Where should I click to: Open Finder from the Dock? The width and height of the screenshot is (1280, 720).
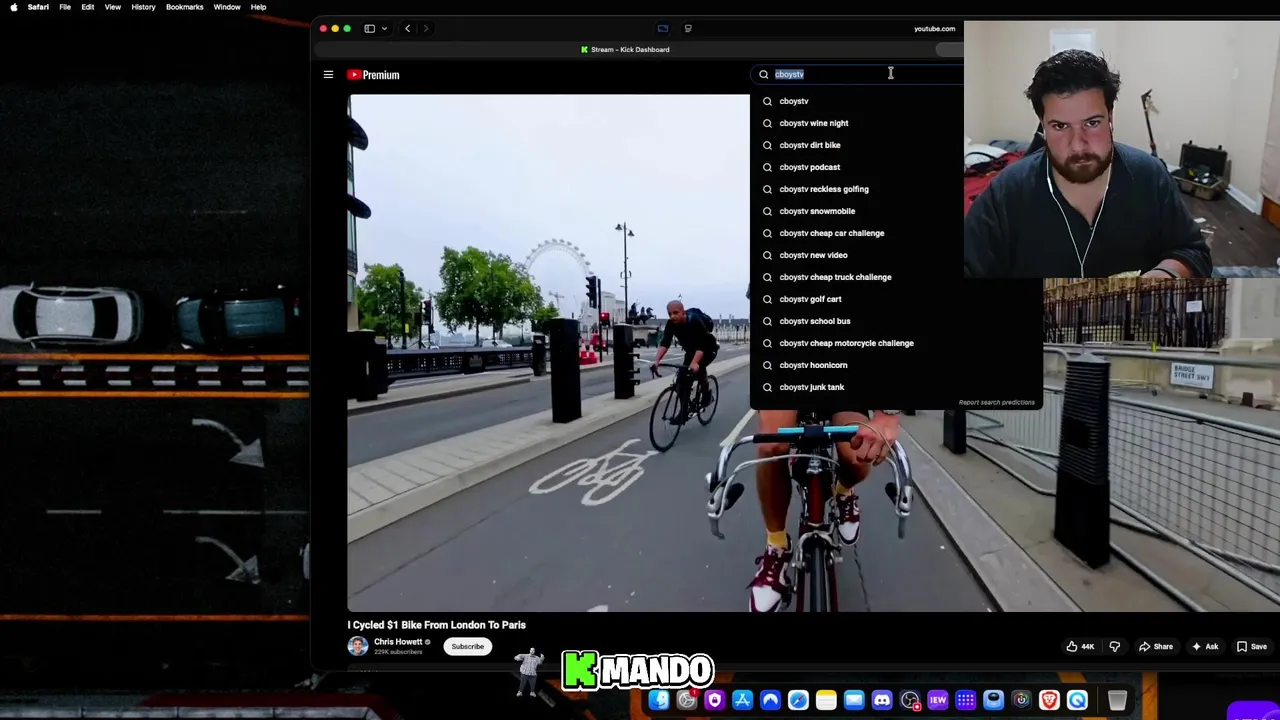point(659,701)
